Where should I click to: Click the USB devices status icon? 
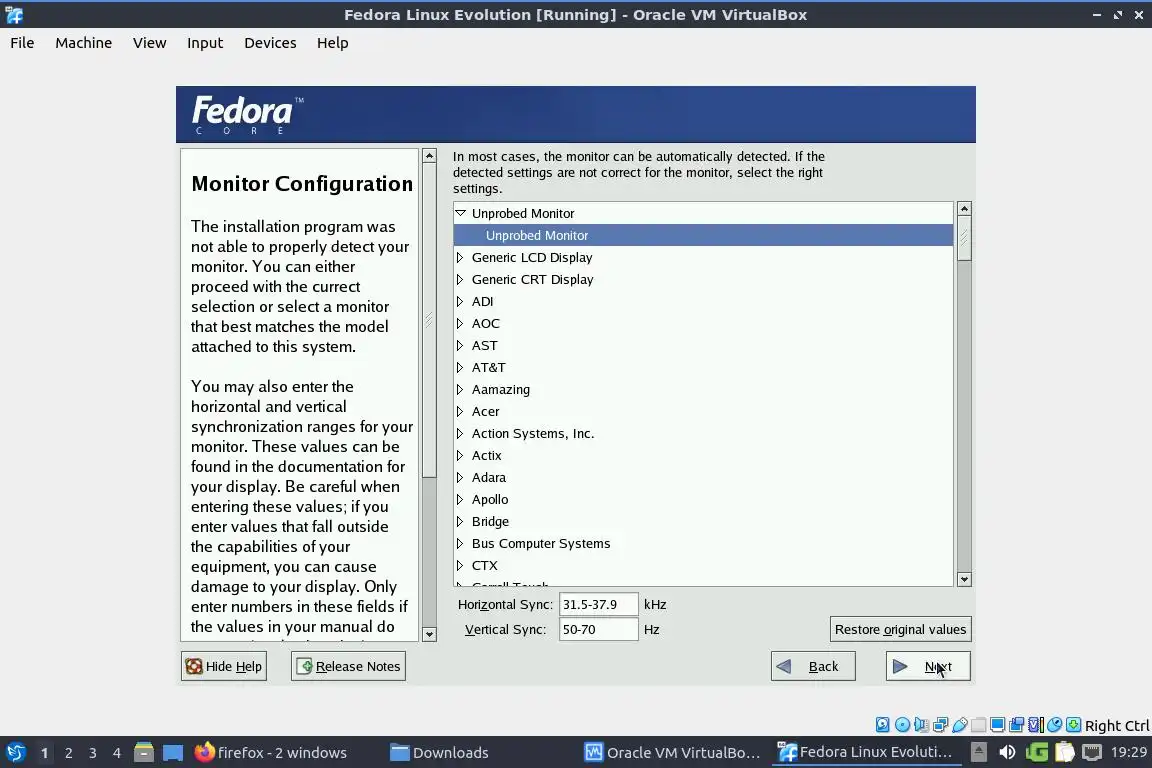(960, 725)
